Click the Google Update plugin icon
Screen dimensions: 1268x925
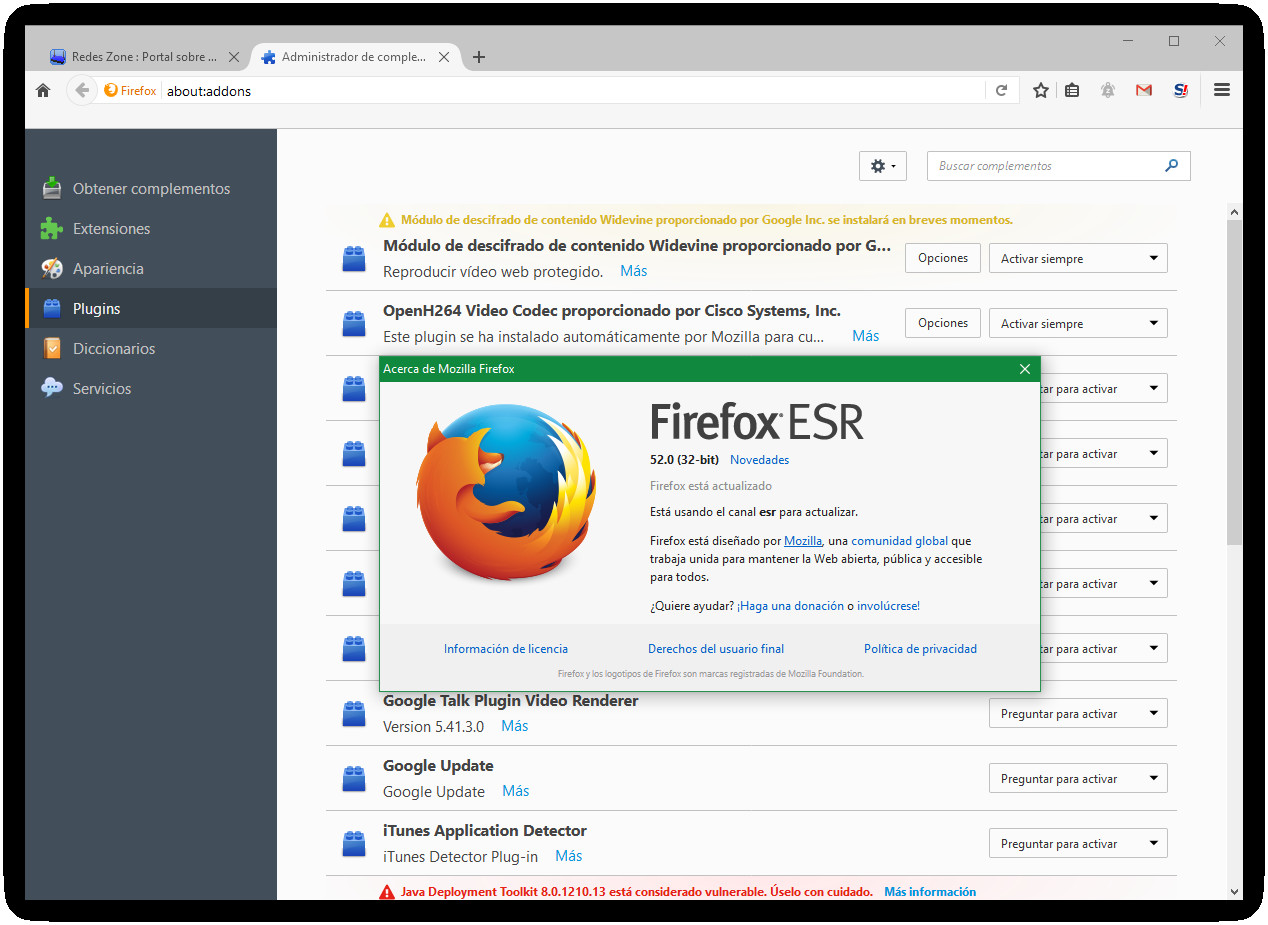click(x=354, y=779)
